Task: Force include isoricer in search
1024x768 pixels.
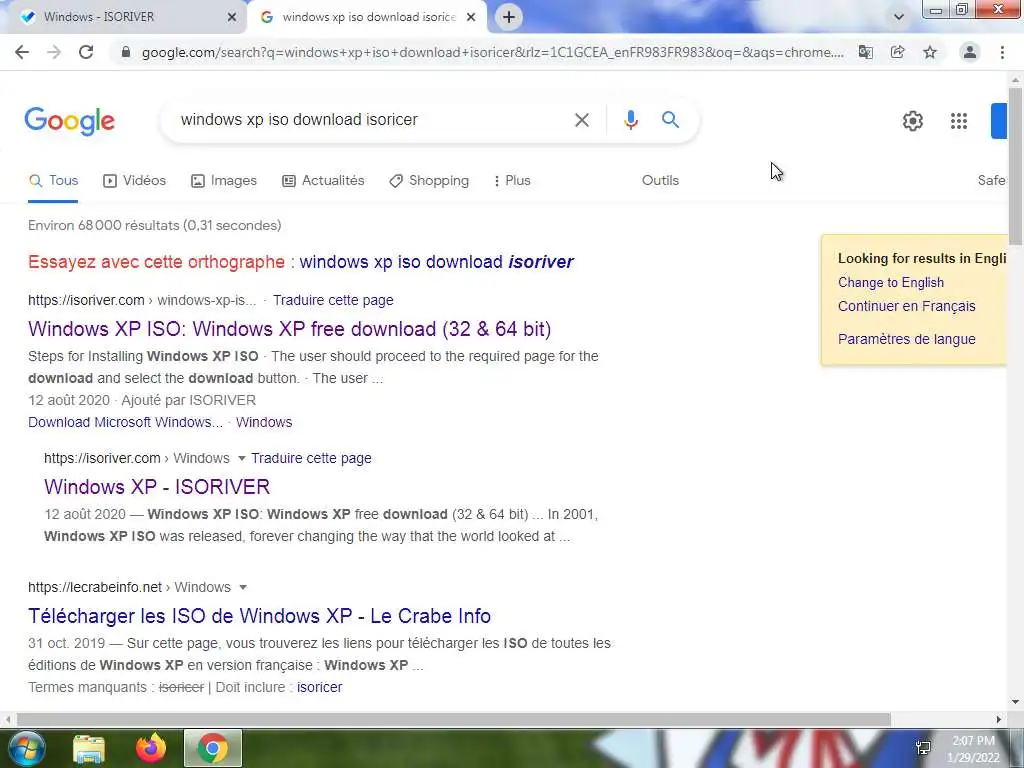Action: pyautogui.click(x=319, y=688)
